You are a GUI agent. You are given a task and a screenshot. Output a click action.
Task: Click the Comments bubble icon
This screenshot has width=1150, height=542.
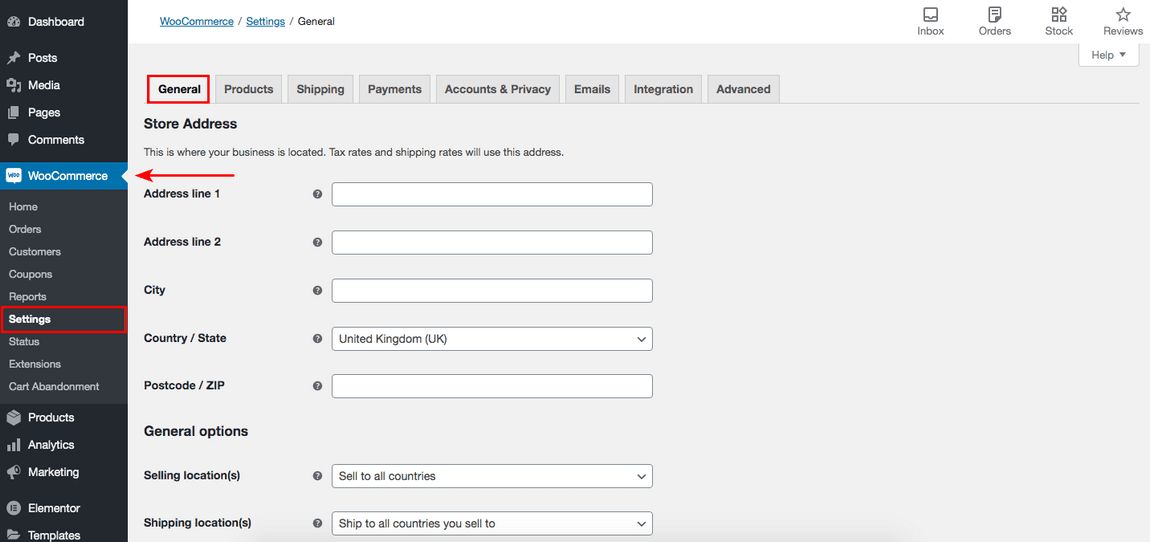[x=13, y=139]
